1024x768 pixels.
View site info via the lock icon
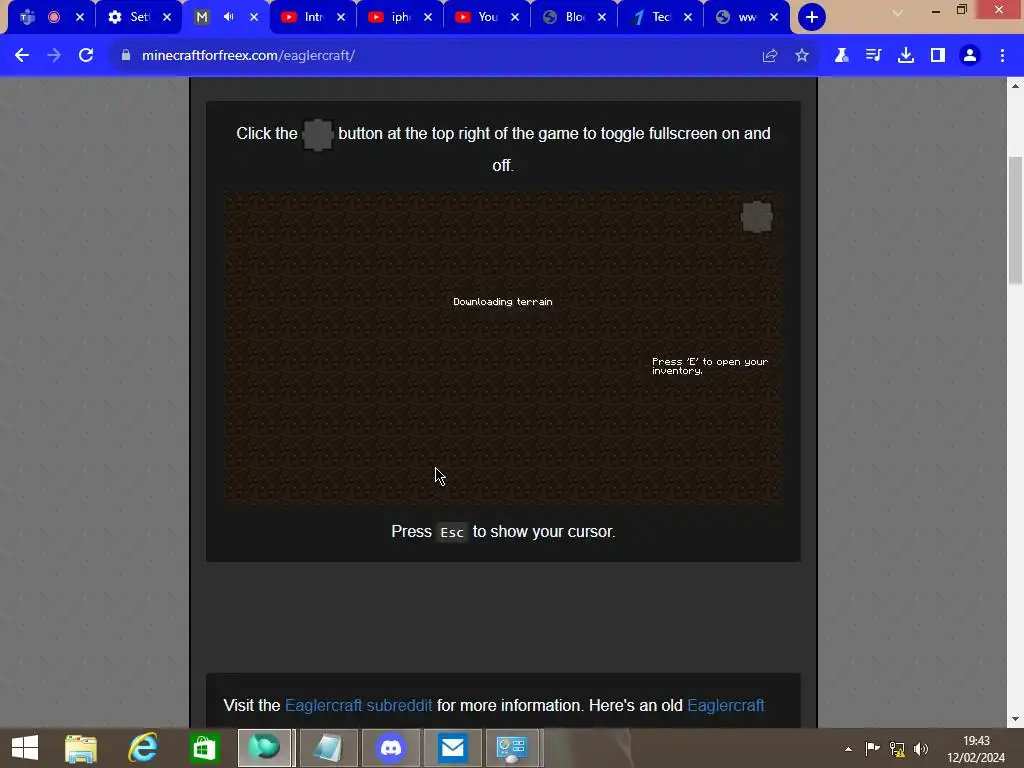[126, 56]
